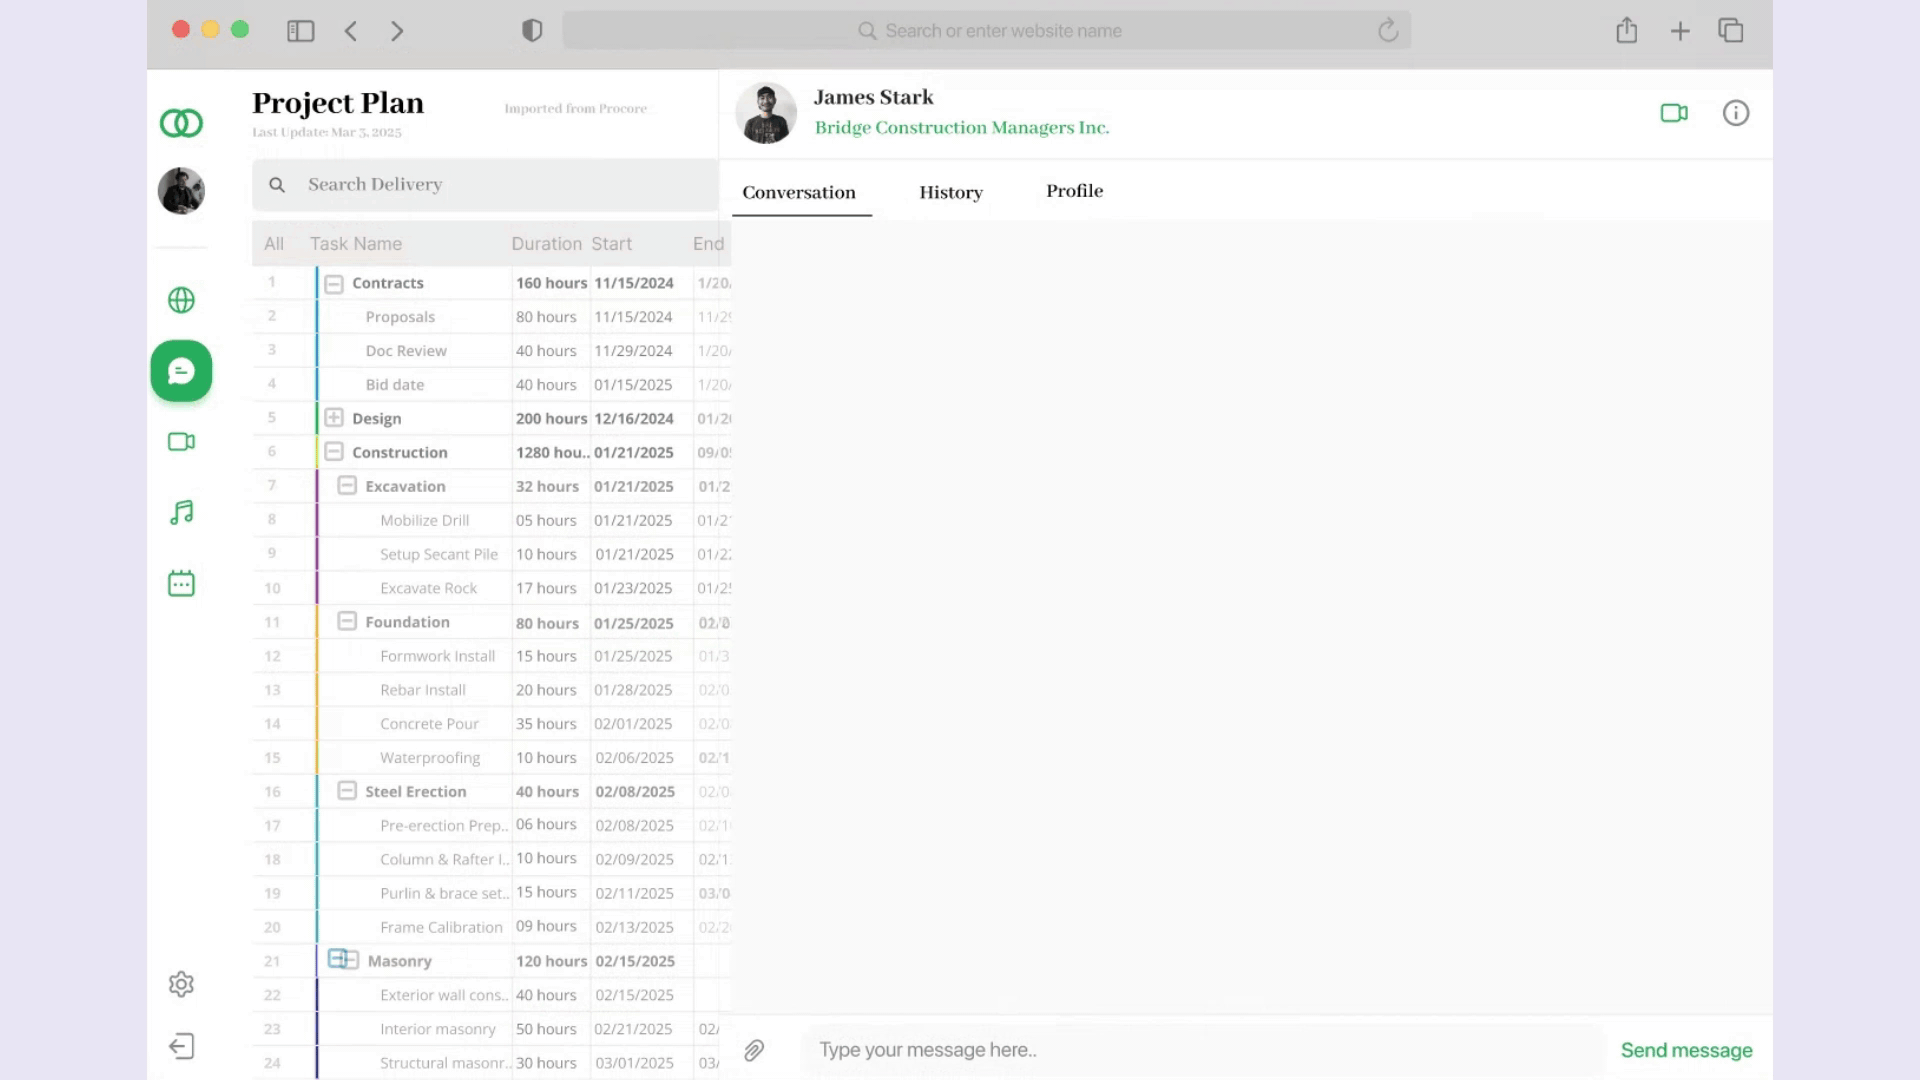Expand the Design task group

(x=334, y=417)
